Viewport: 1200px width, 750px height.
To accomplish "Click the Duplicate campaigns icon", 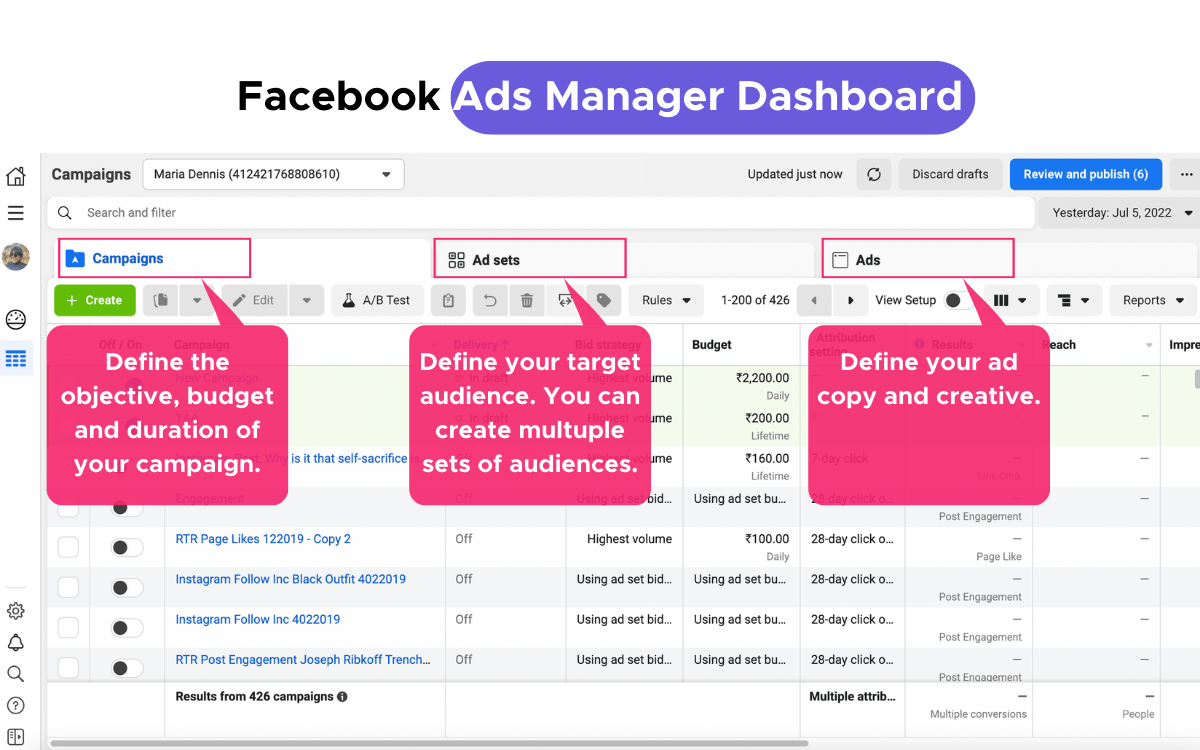I will pyautogui.click(x=160, y=300).
